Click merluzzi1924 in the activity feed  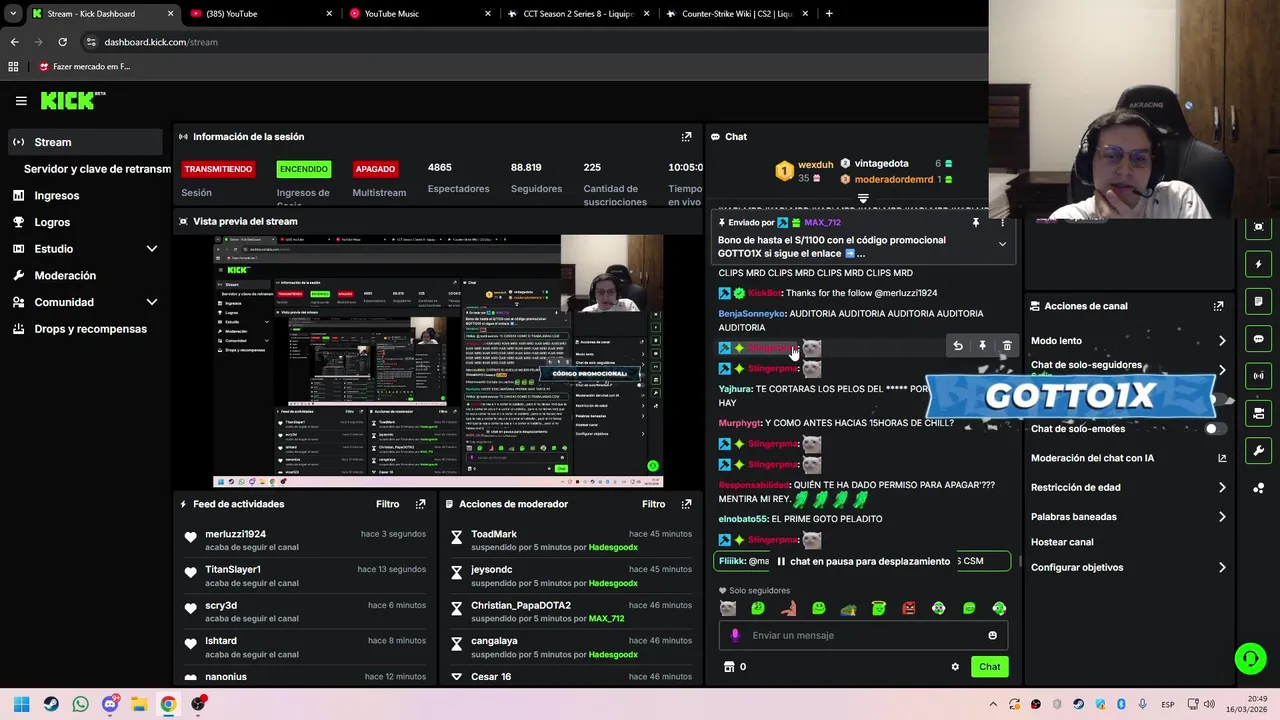click(x=235, y=534)
